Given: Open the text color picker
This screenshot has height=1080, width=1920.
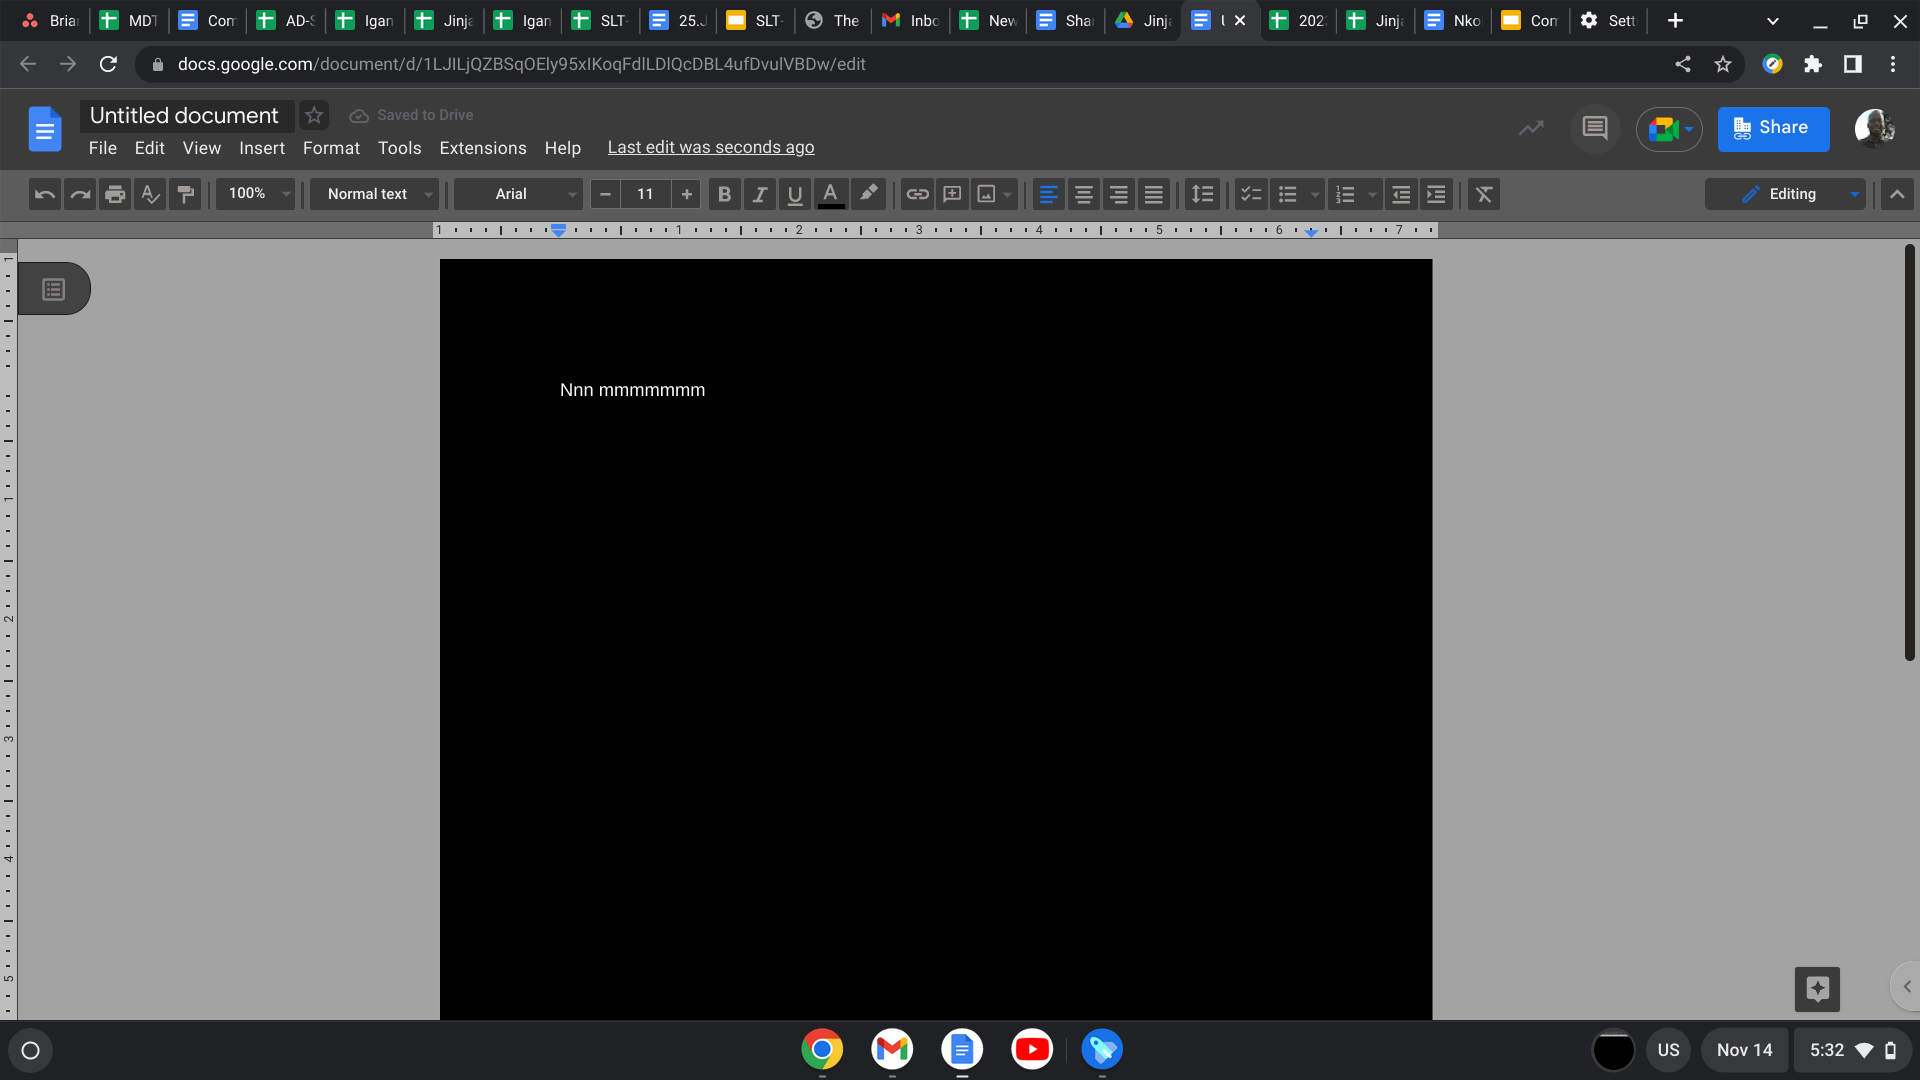Looking at the screenshot, I should tap(830, 194).
